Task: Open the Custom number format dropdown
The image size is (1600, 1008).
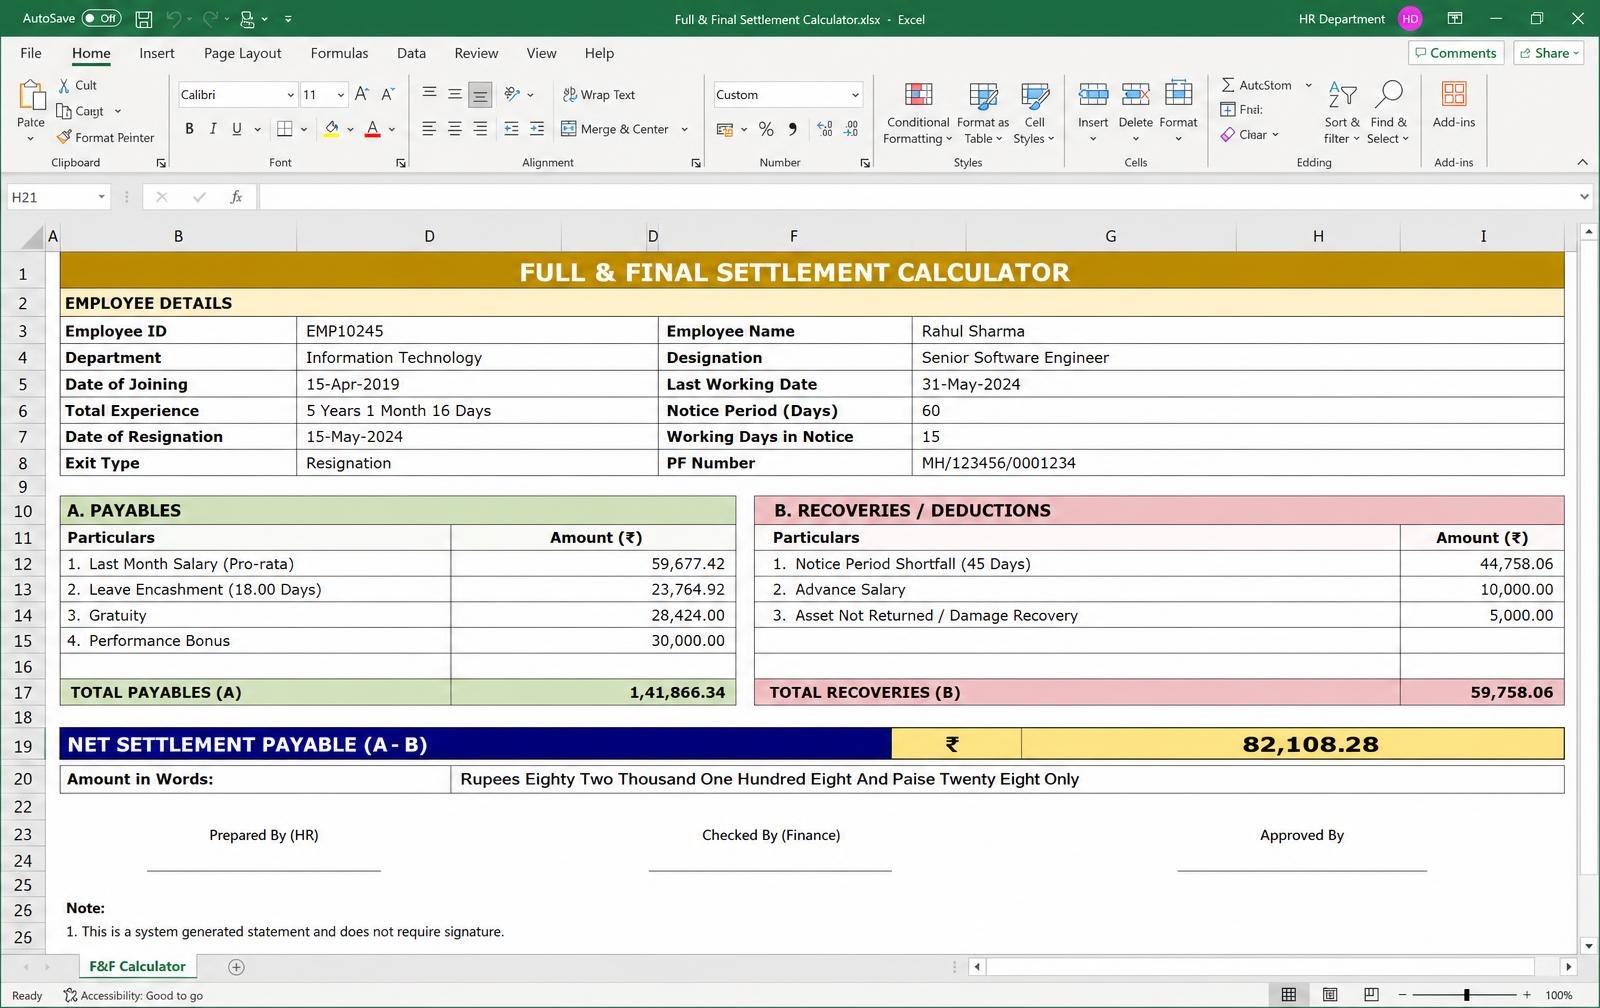Action: click(x=855, y=95)
